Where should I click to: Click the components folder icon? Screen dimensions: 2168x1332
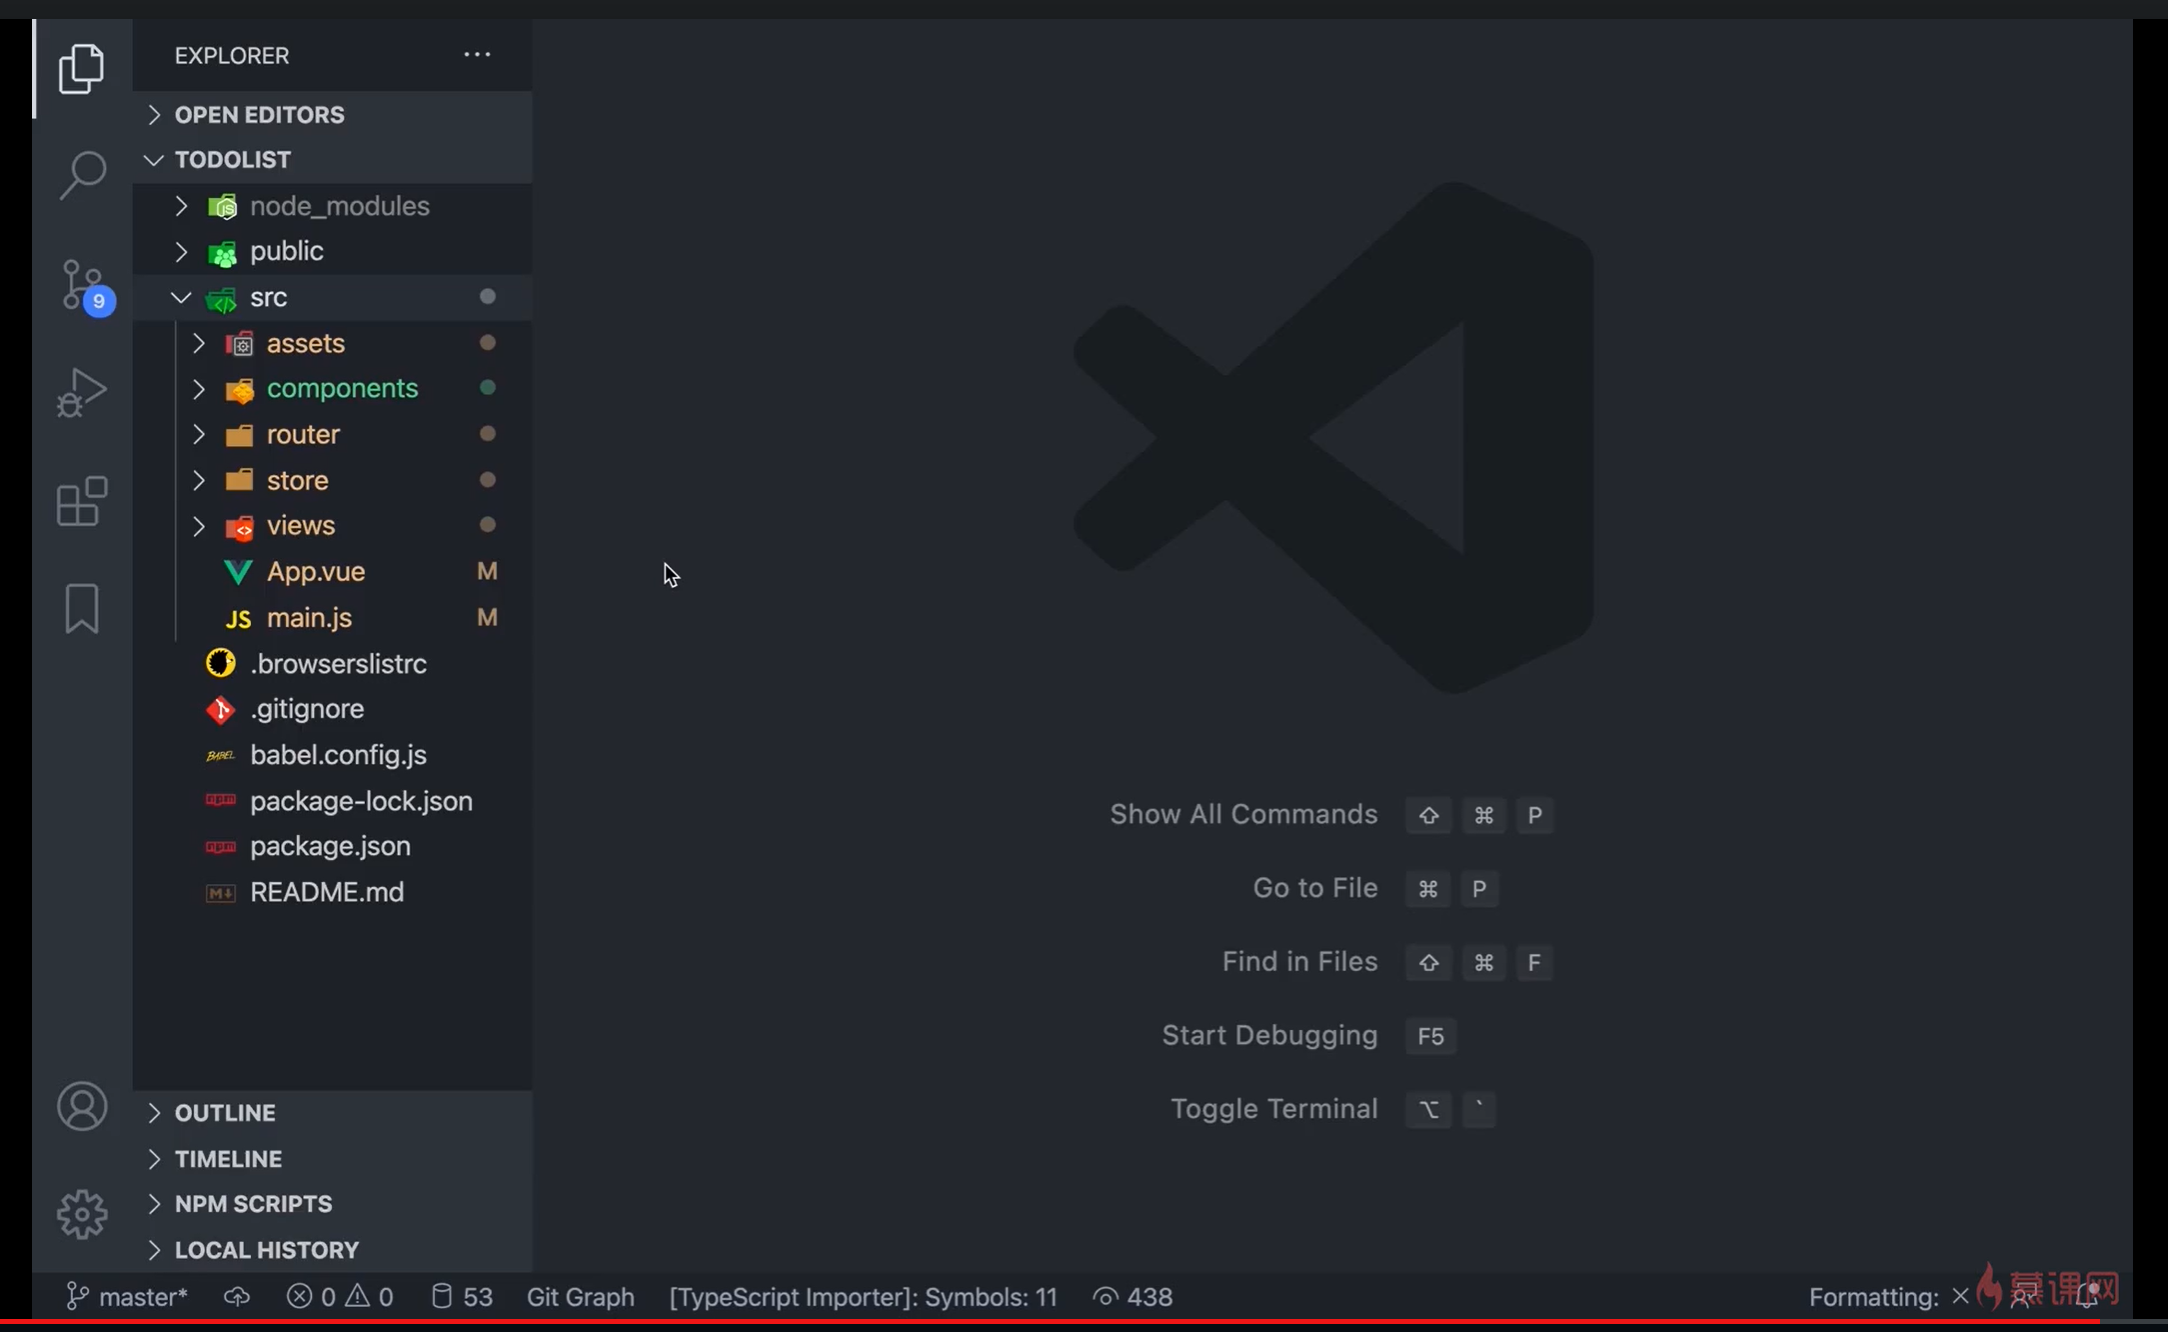239,390
